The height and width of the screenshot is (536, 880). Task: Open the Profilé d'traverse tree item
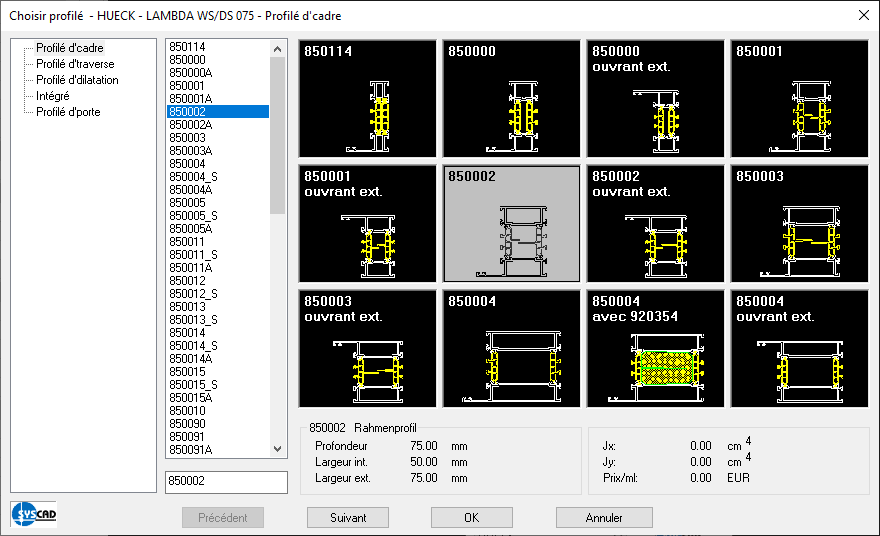click(x=75, y=64)
